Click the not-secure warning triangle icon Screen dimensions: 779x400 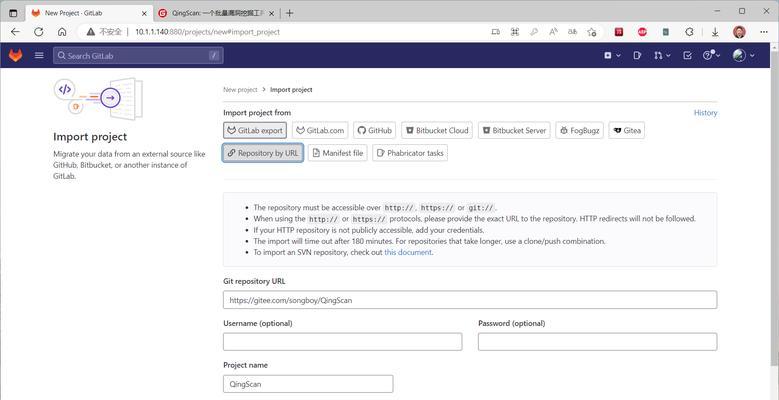pos(90,32)
